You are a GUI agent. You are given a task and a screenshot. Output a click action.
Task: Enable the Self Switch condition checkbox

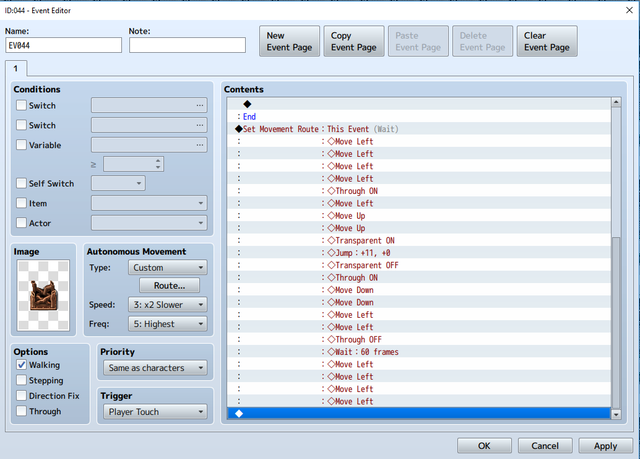click(x=21, y=183)
